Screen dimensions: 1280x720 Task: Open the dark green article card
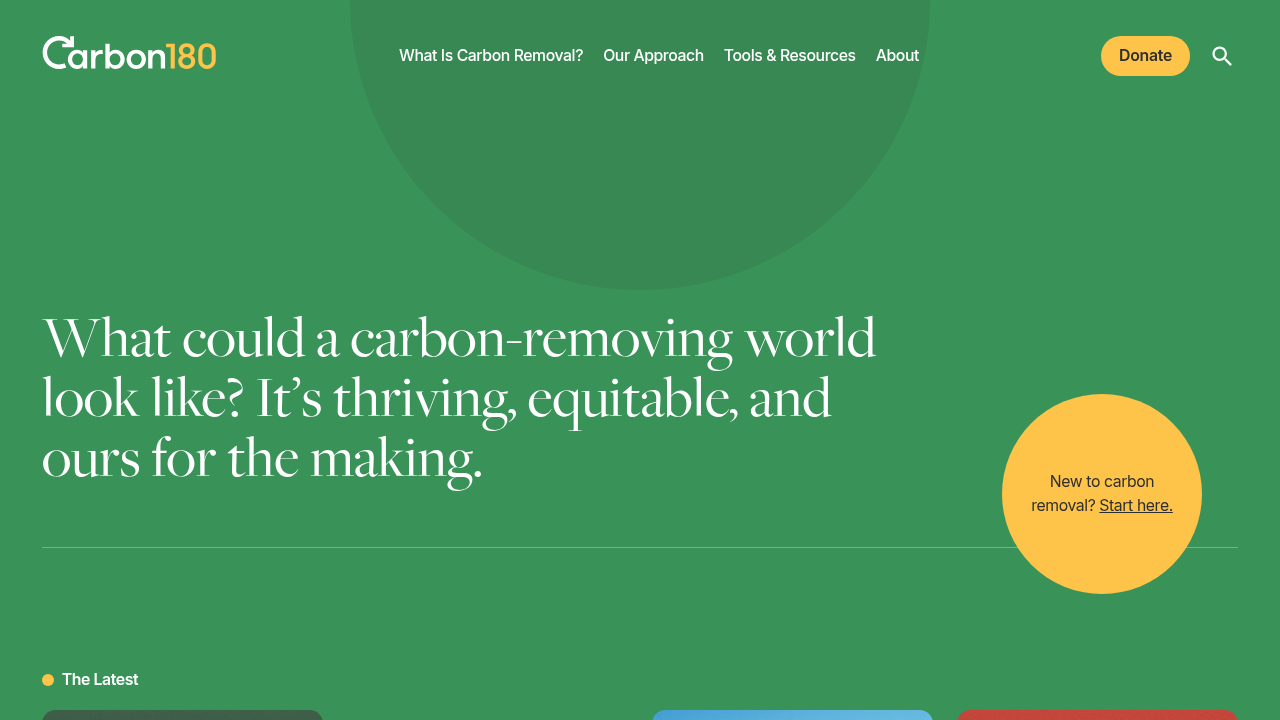pos(181,716)
